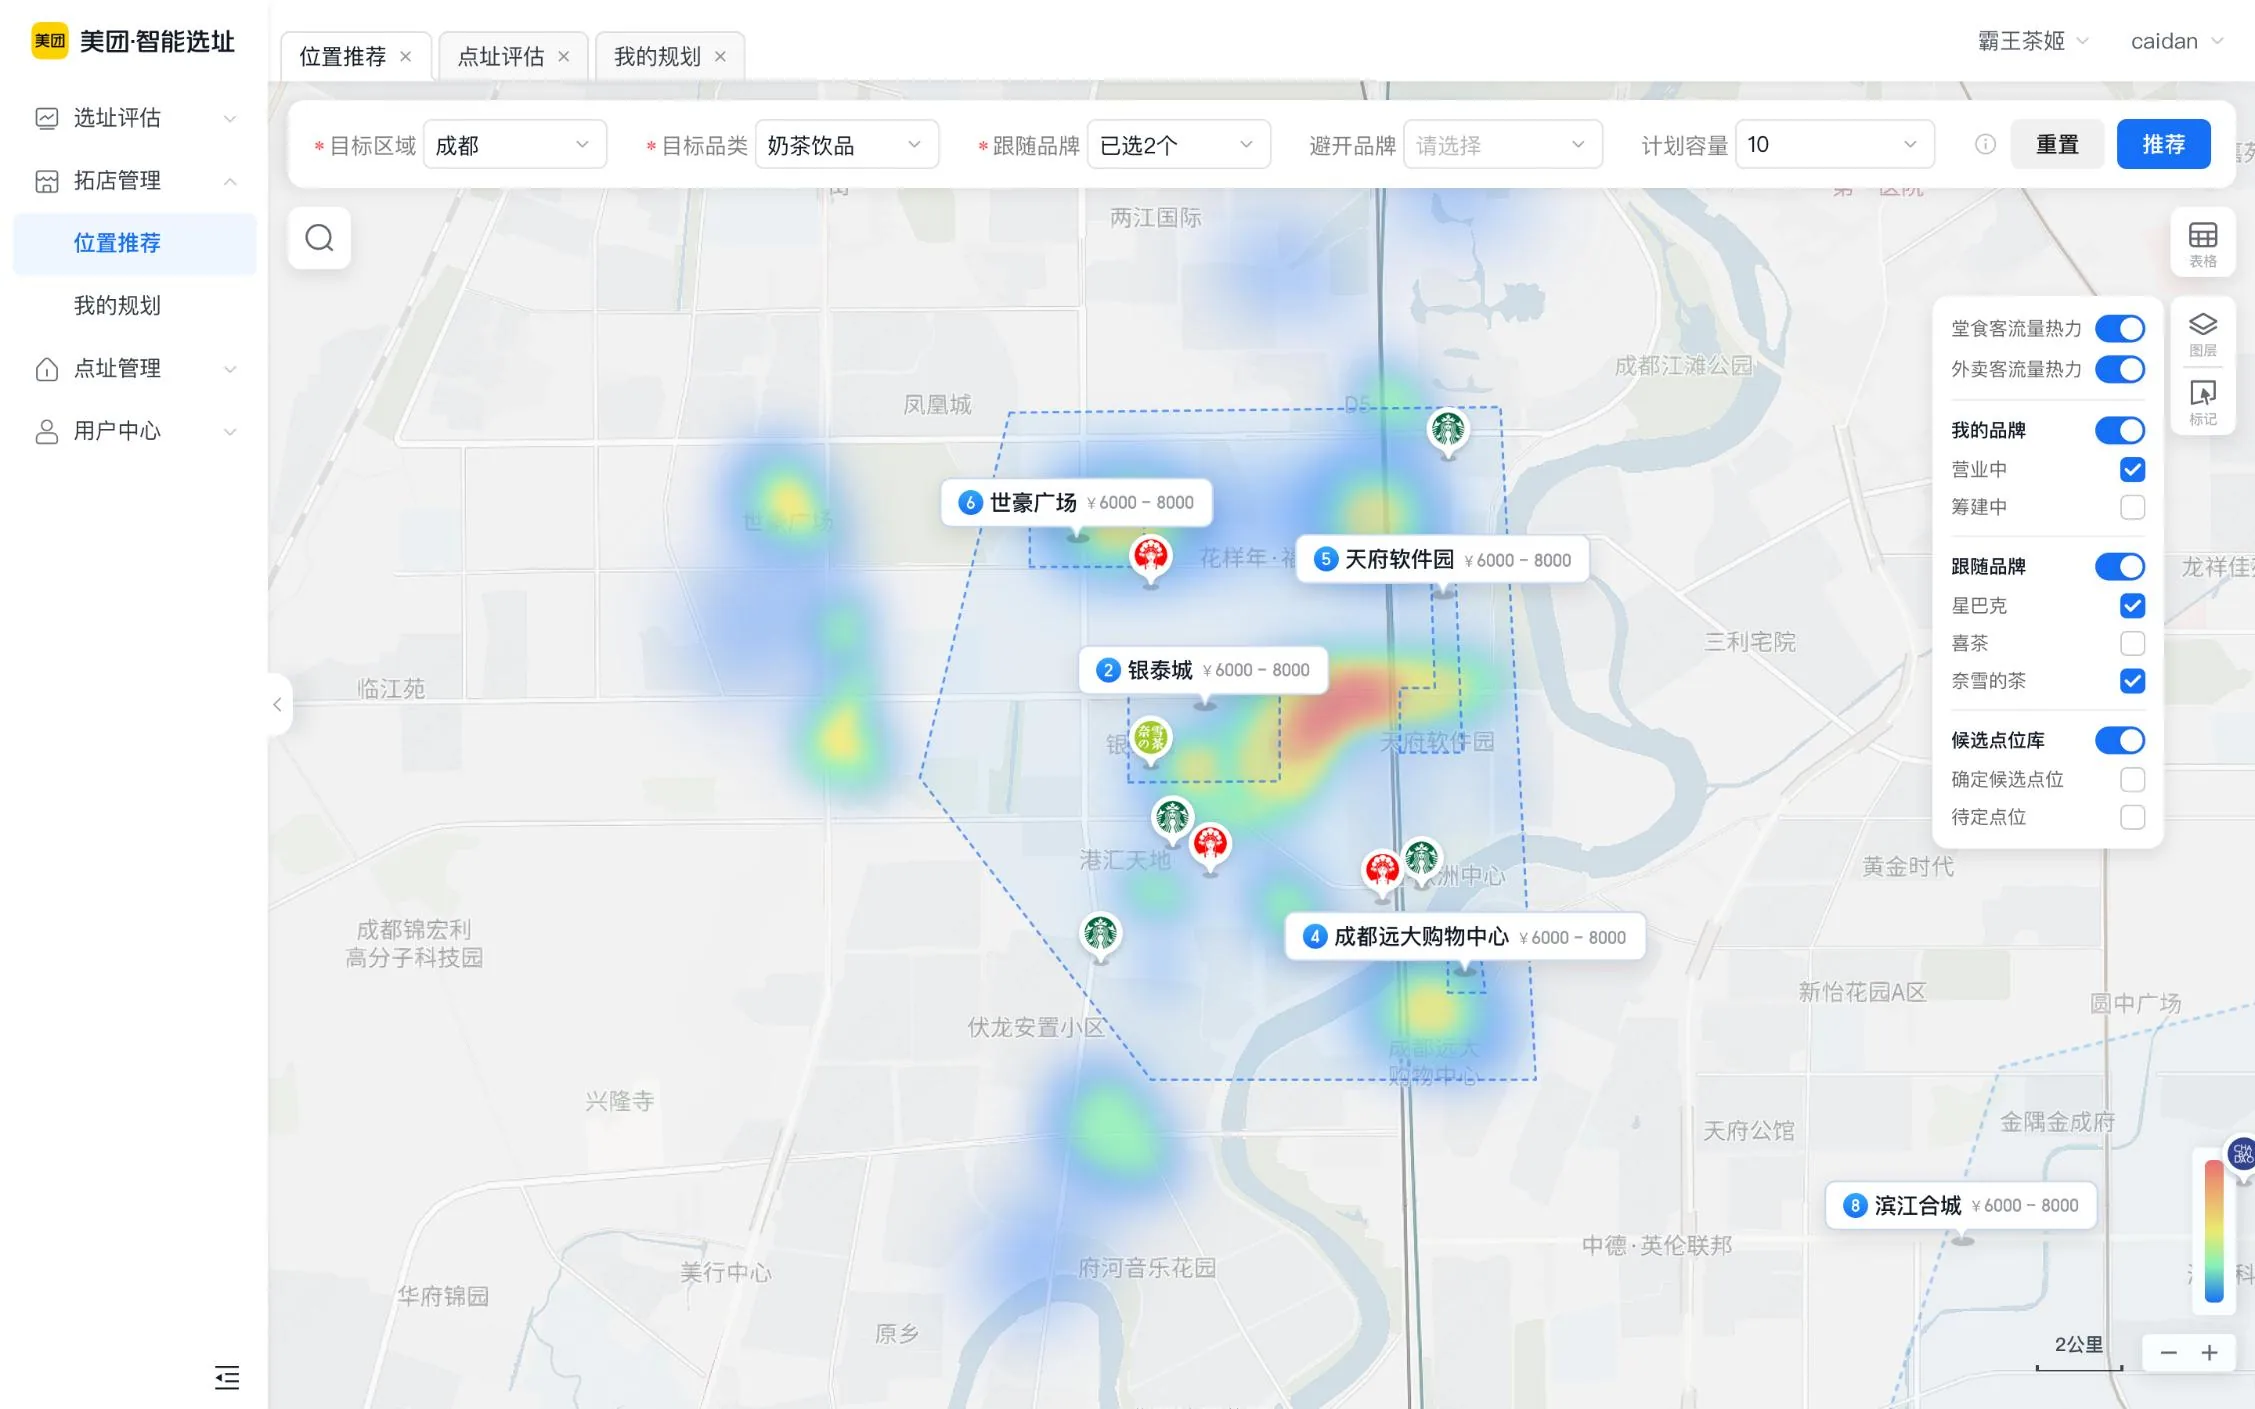Click the 重置 reset button
The height and width of the screenshot is (1409, 2255).
(2057, 145)
